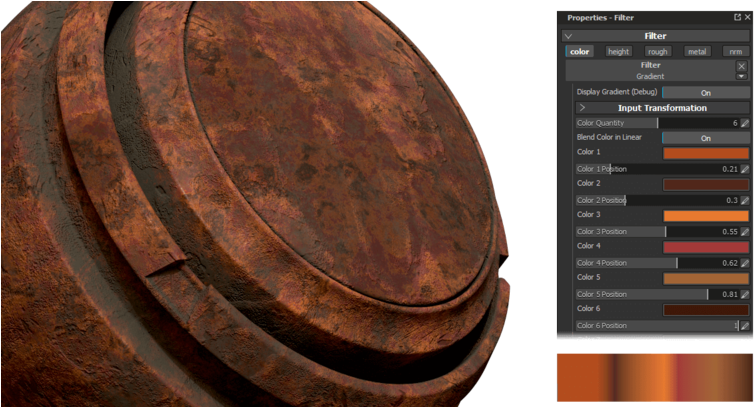
Task: Open the Color 1 swatch
Action: [x=706, y=153]
